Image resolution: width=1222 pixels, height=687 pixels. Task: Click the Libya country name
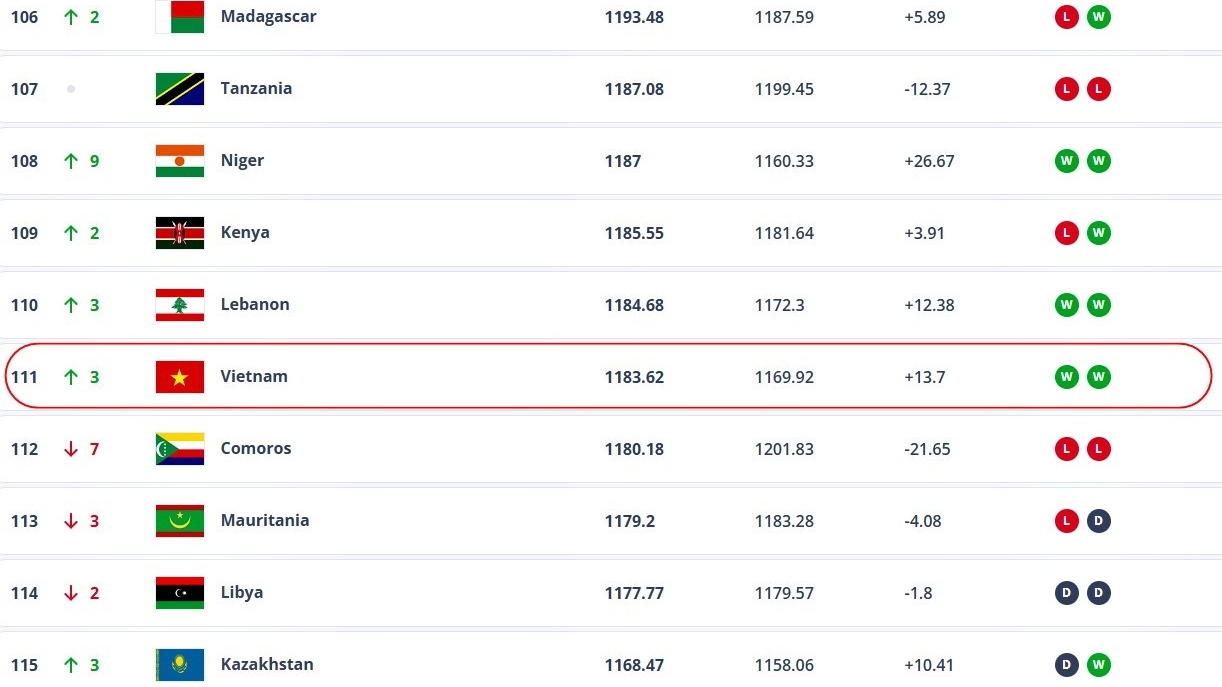tap(242, 593)
